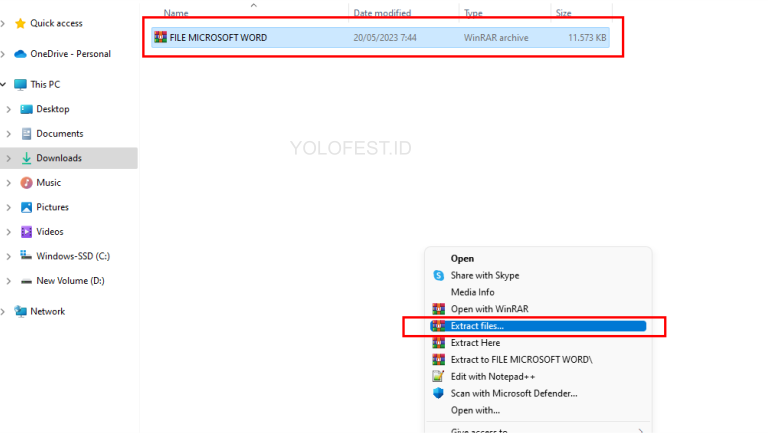Go to the Desktop folder
Screen dimensions: 768x433
coord(53,109)
